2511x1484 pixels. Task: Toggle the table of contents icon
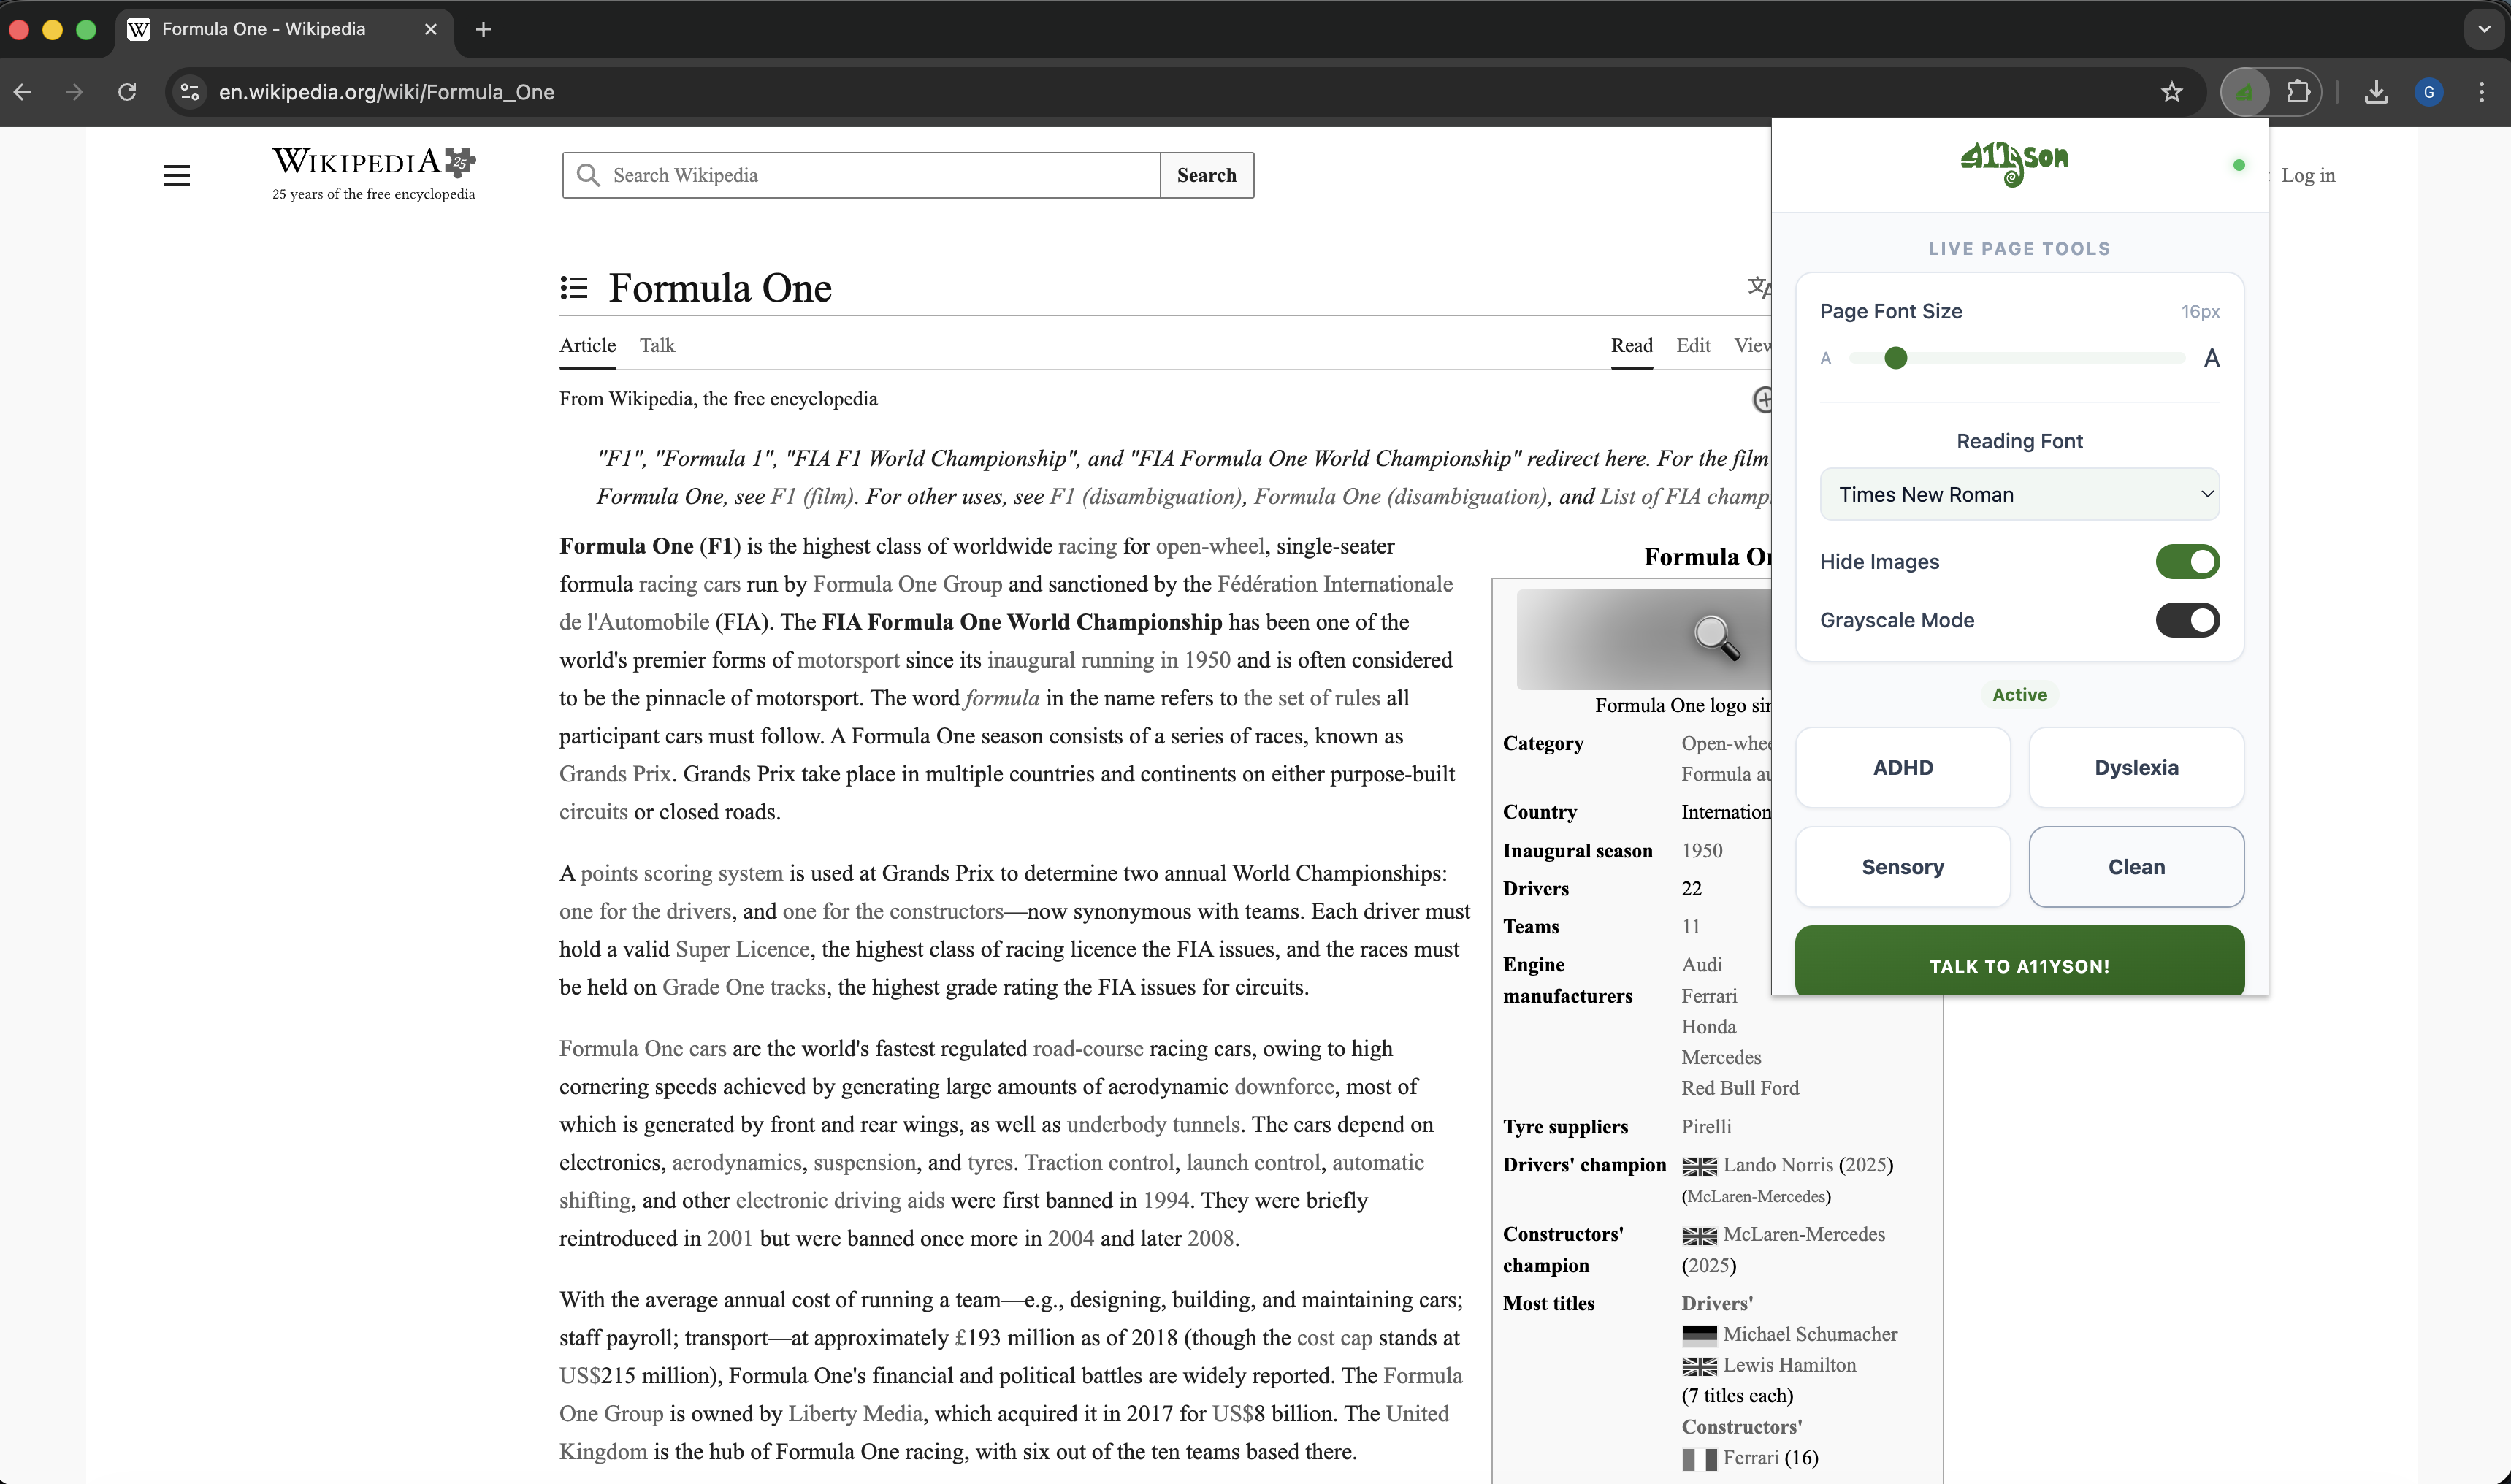click(574, 288)
